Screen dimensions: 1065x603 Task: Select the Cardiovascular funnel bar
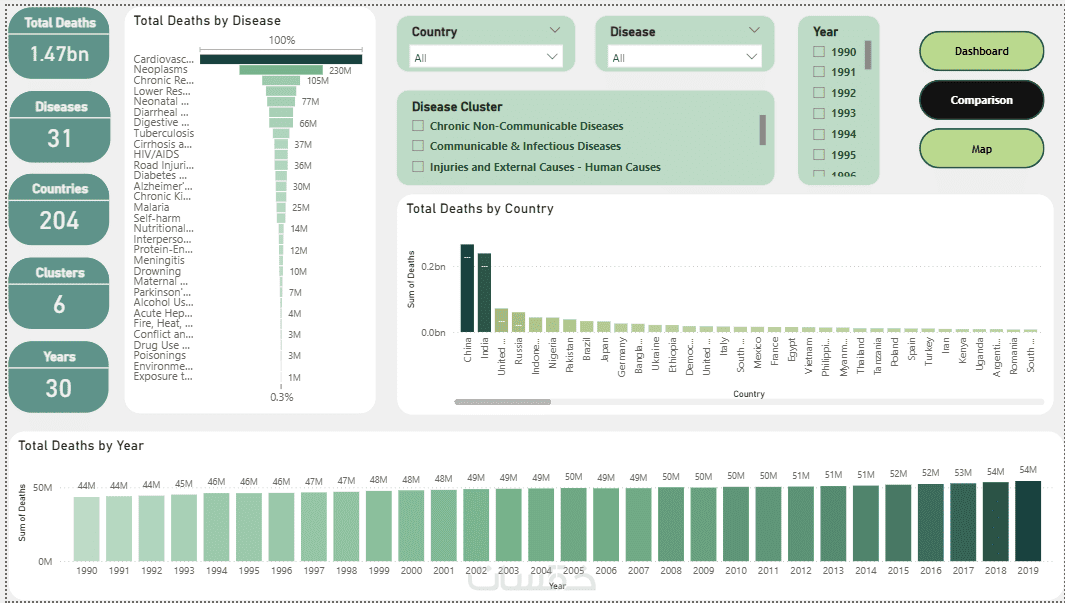pyautogui.click(x=281, y=59)
